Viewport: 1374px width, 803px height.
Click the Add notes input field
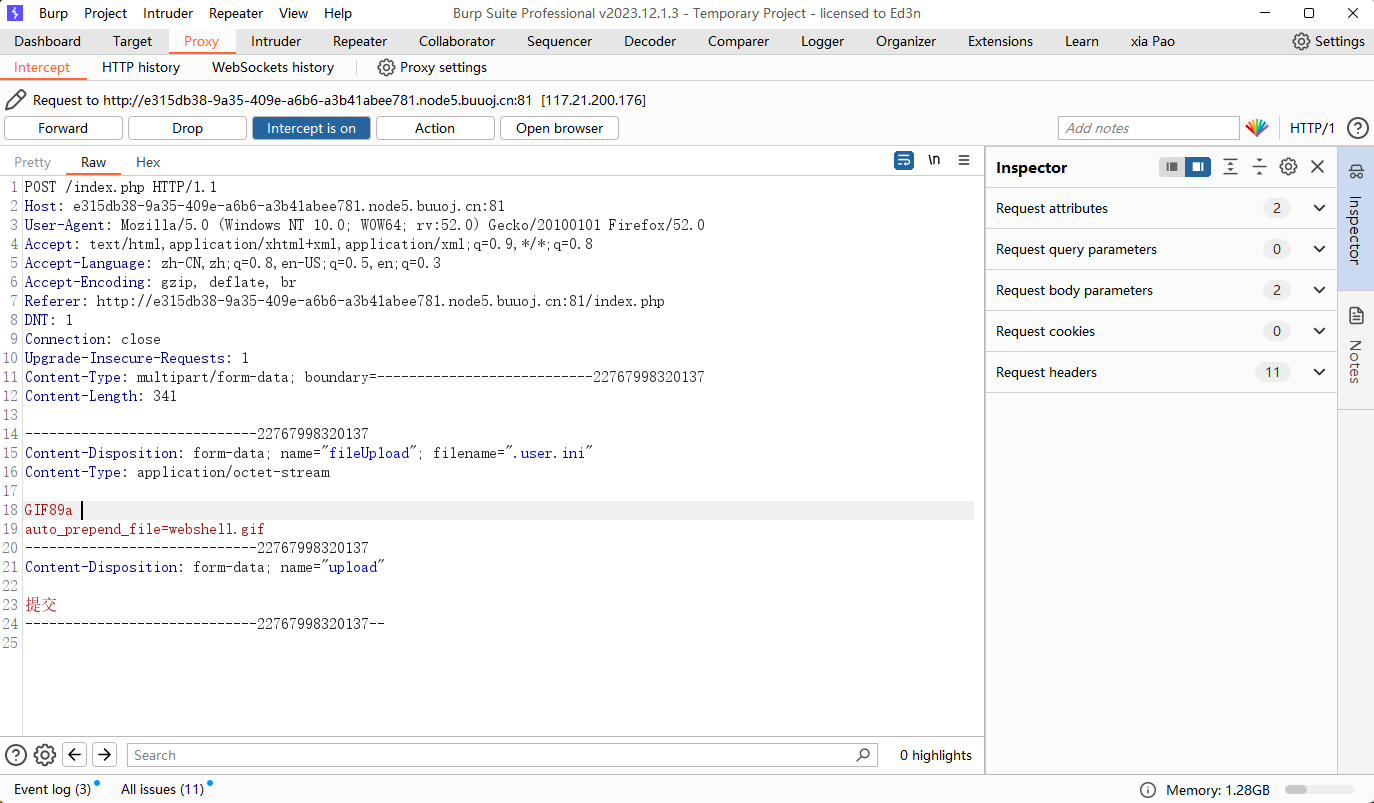tap(1148, 128)
